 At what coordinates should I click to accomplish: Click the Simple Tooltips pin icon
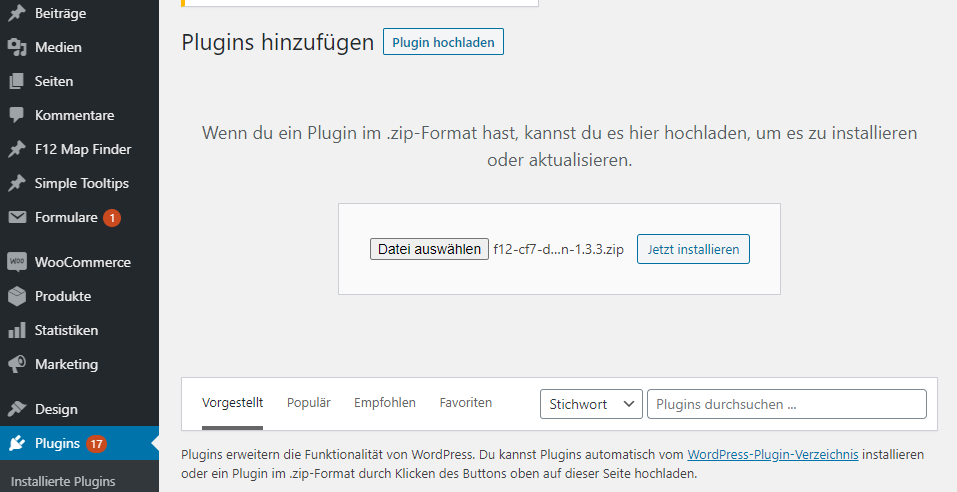17,183
